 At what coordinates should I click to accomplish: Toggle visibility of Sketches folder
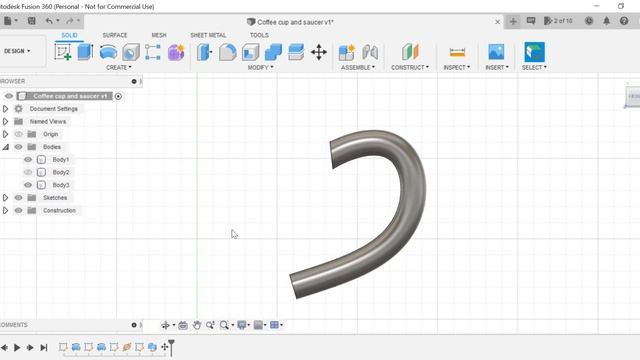[x=18, y=198]
